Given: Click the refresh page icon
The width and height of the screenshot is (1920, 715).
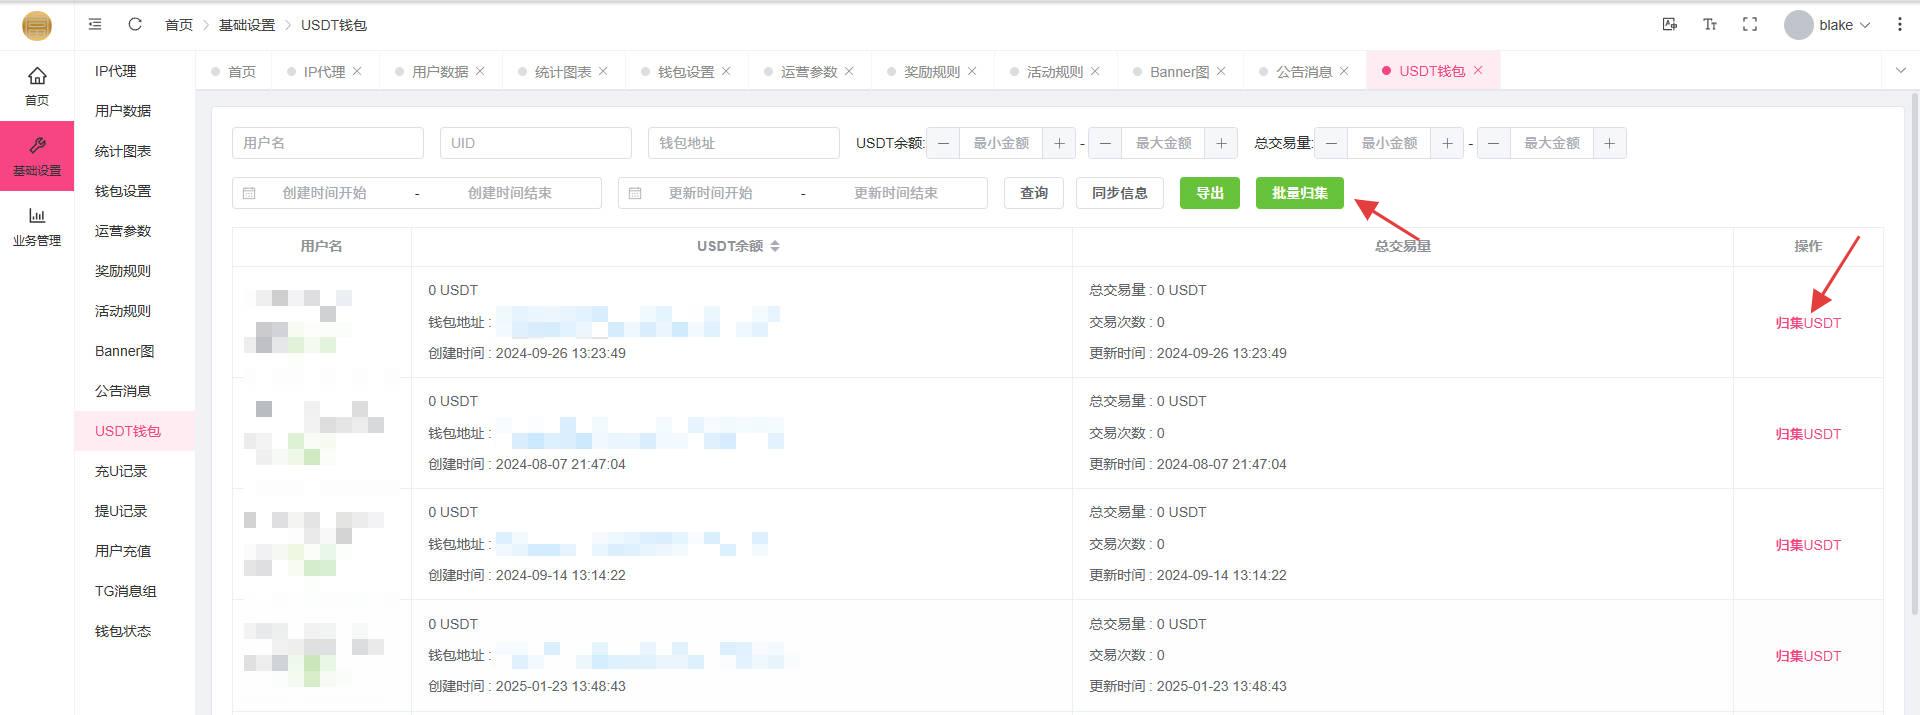Looking at the screenshot, I should point(135,24).
